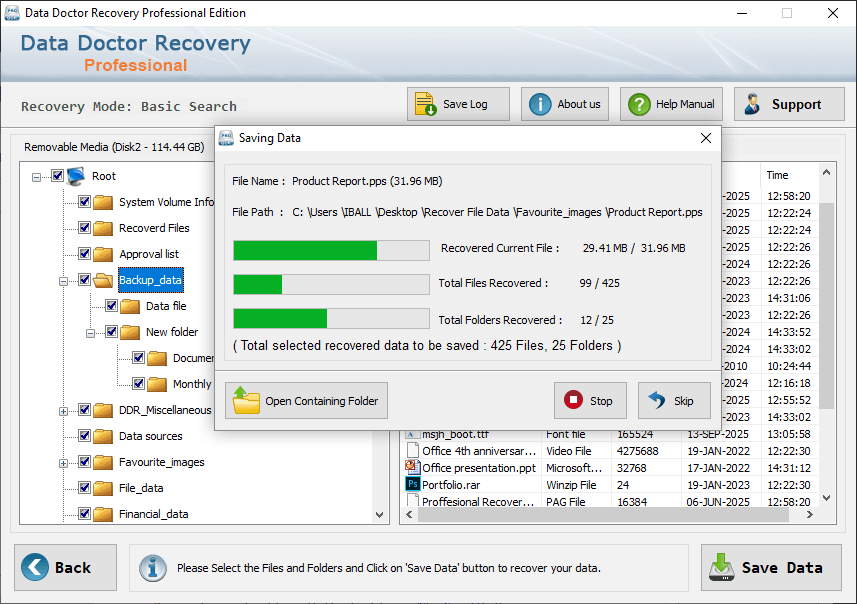Click the font file icon for msjh_boot.ttf
Image resolution: width=857 pixels, height=604 pixels.
(411, 435)
